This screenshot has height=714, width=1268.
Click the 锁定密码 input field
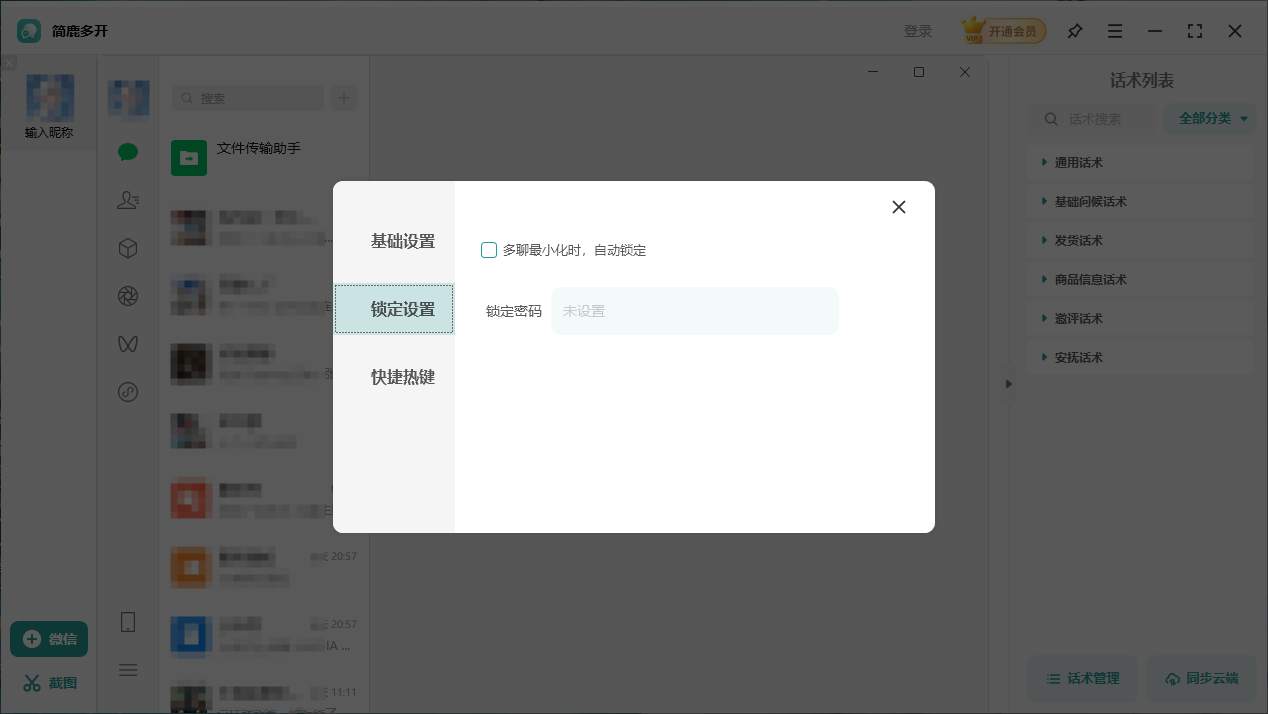tap(694, 311)
